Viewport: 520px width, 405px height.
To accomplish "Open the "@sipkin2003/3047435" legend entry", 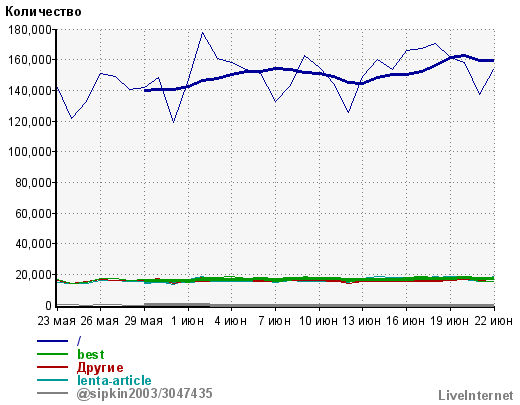I will pyautogui.click(x=144, y=394).
